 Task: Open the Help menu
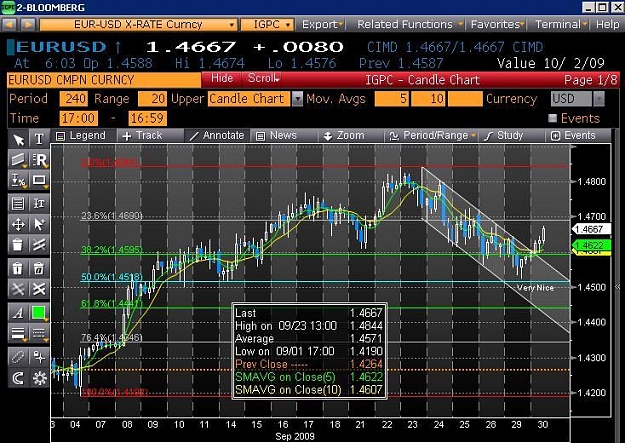(607, 25)
